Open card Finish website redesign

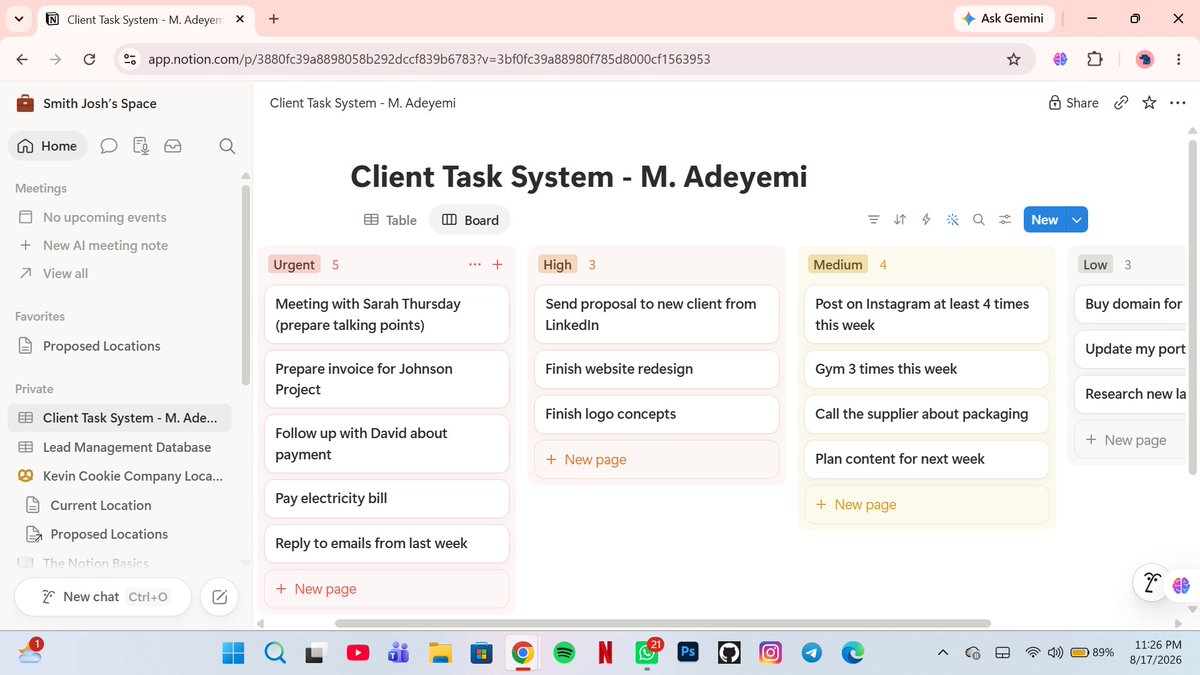point(656,369)
